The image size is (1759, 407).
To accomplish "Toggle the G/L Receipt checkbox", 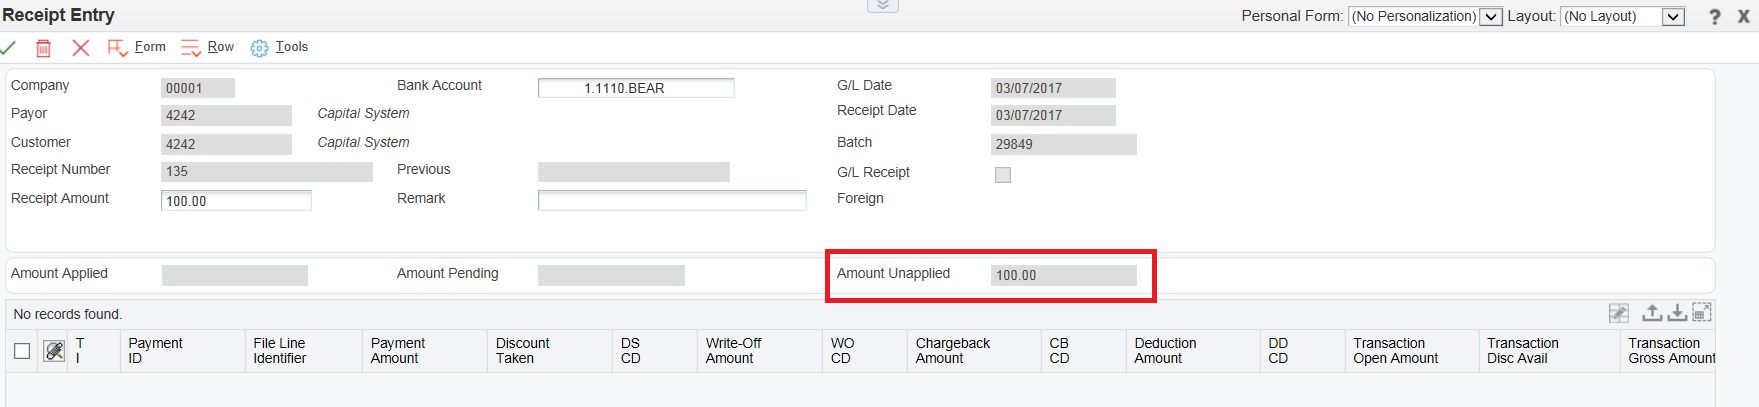I will pos(1003,175).
